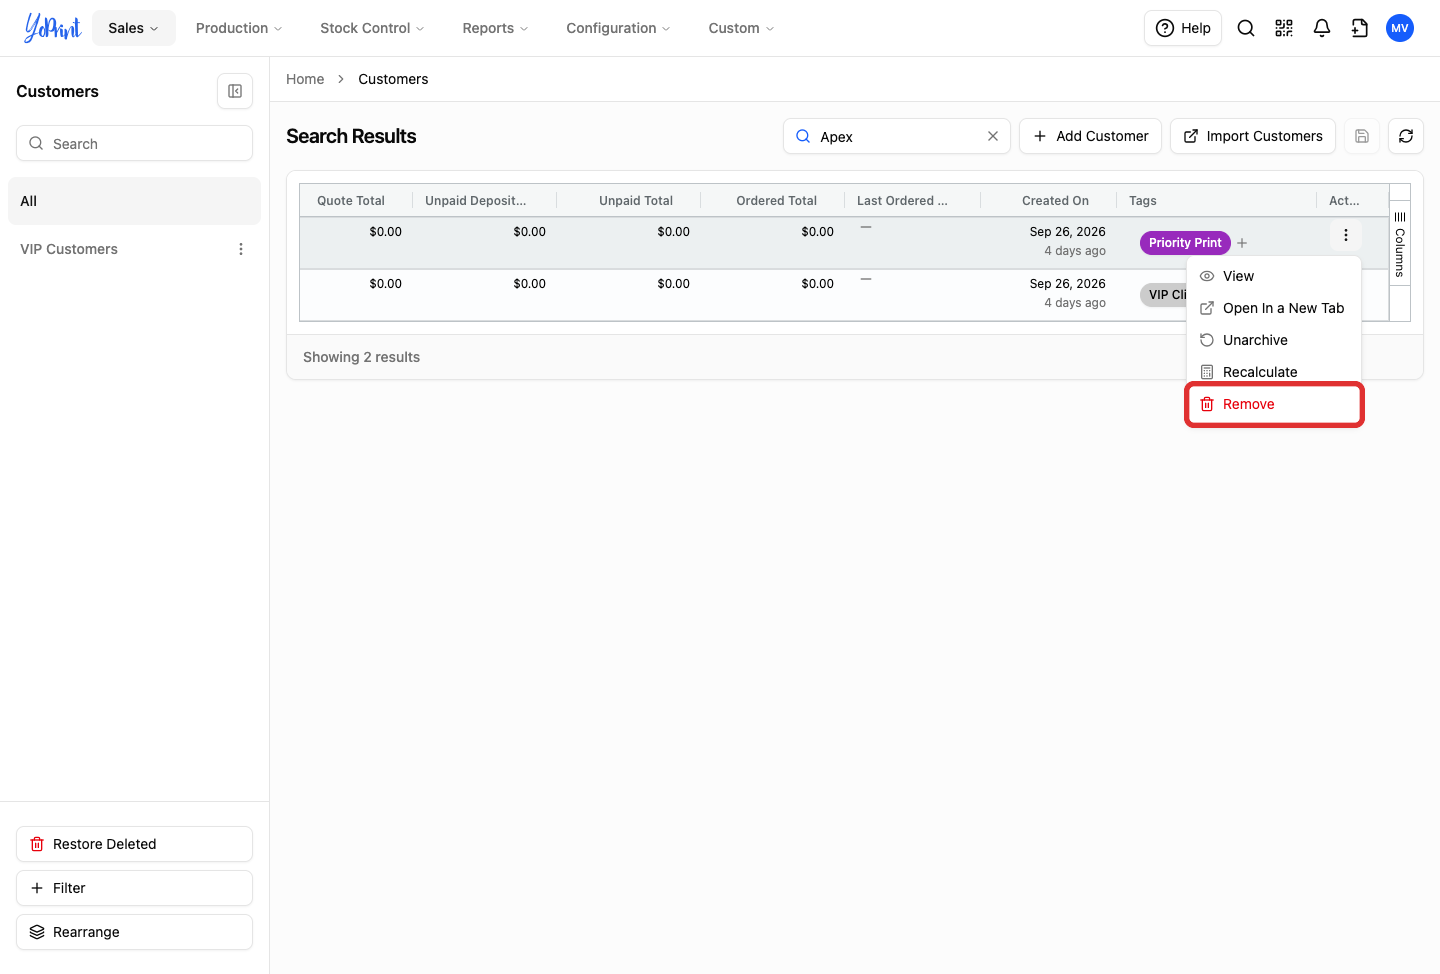Viewport: 1440px width, 974px height.
Task: Open notifications bell icon
Action: 1322,28
